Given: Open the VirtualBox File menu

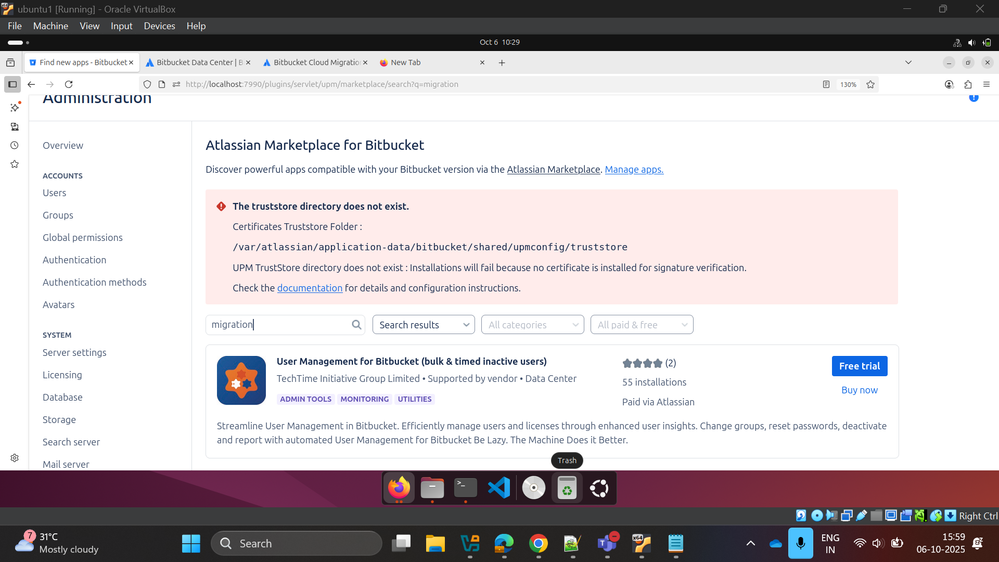Looking at the screenshot, I should point(15,26).
